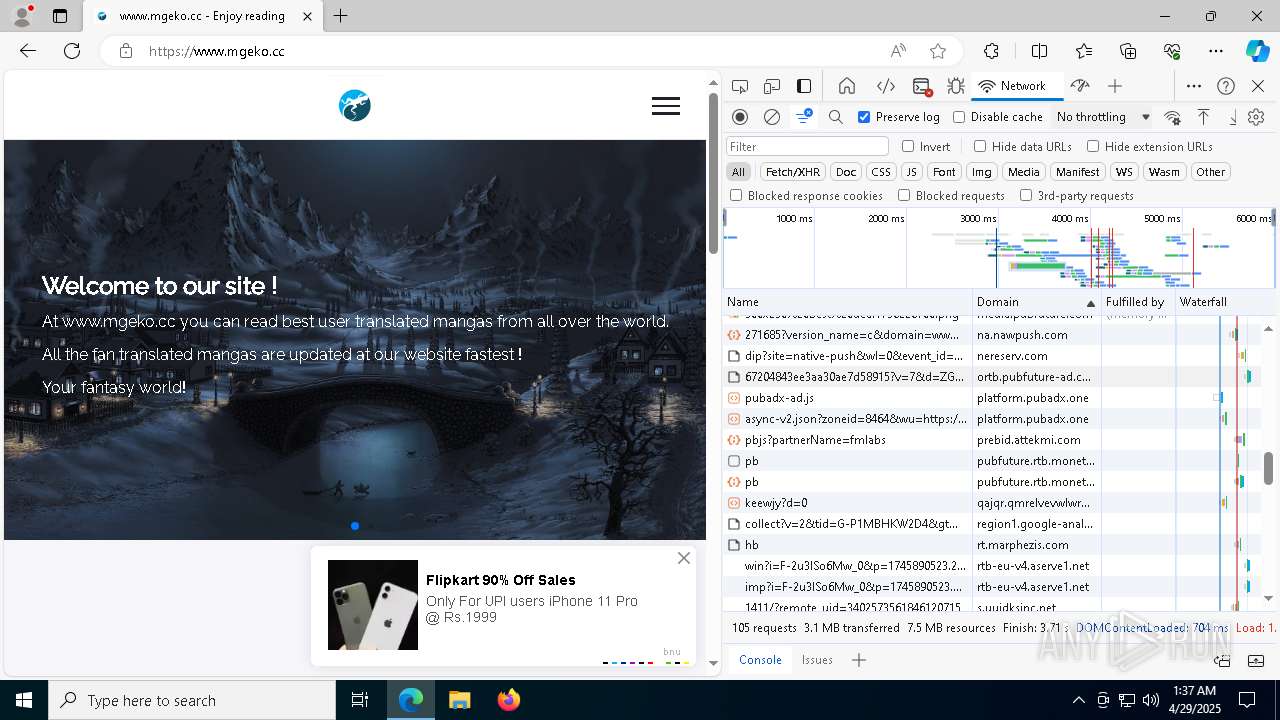
Task: Filter requests by Font type
Action: pos(944,172)
